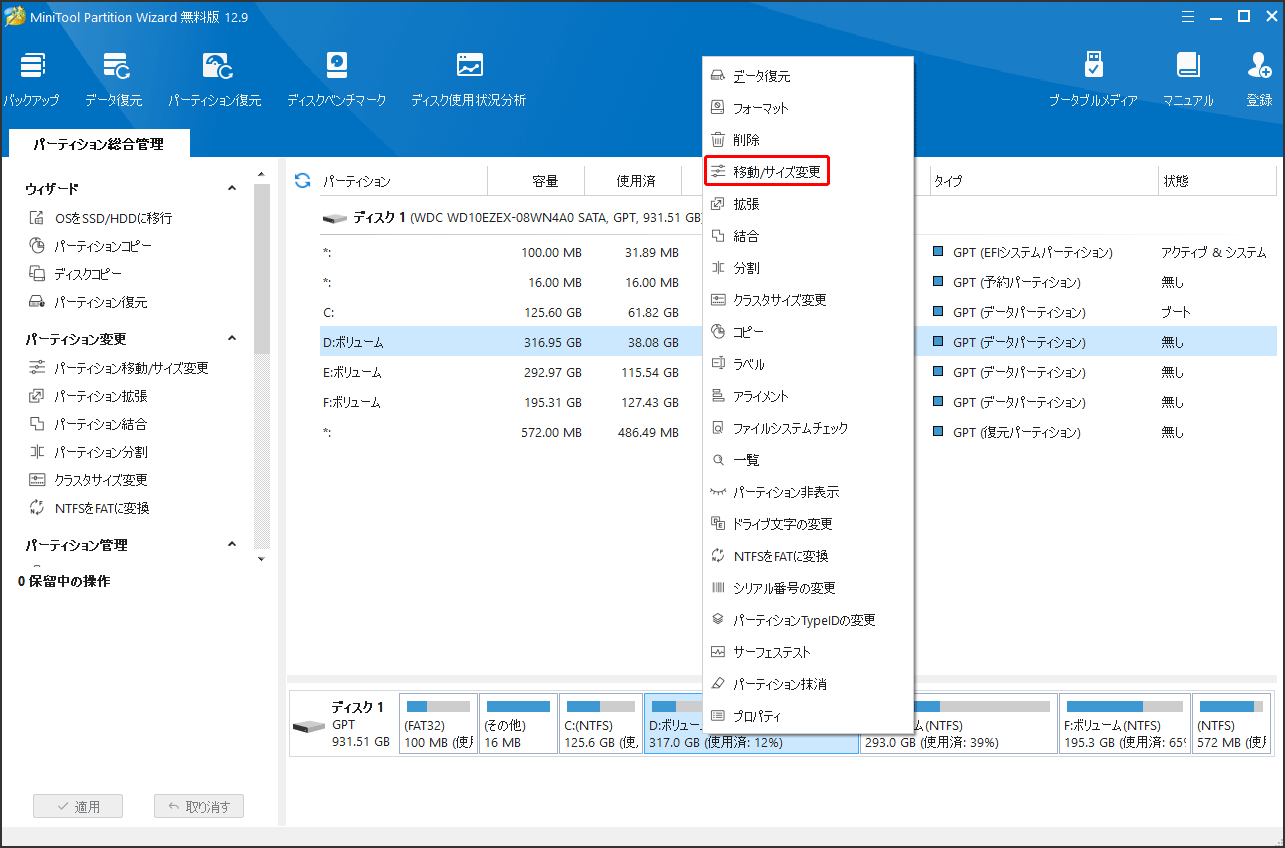Click the 取り消す button

click(199, 807)
